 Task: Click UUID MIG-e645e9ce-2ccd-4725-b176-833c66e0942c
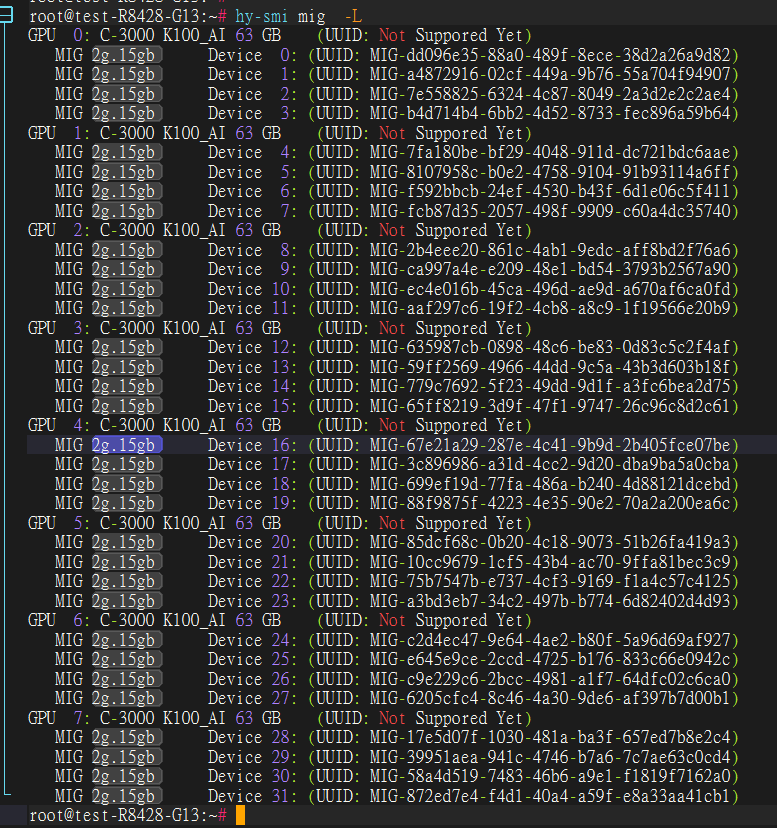[x=550, y=660]
